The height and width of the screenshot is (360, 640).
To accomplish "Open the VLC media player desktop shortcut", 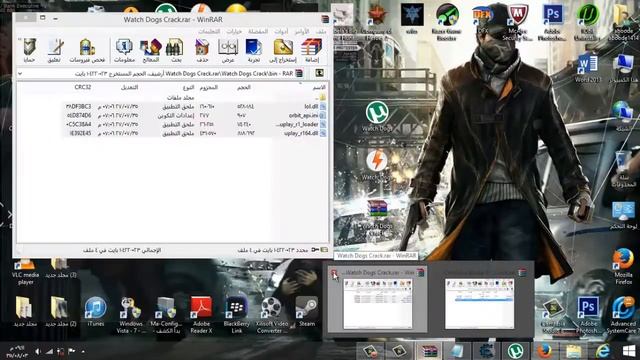I will point(25,272).
